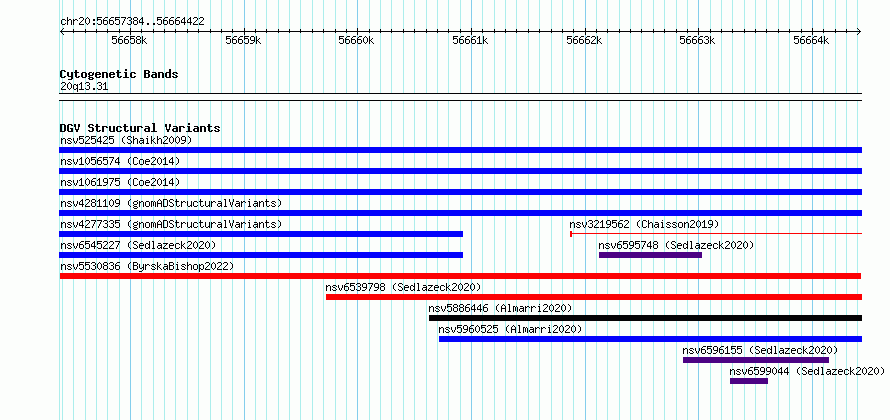This screenshot has height=420, width=890.
Task: Click the chr20:56657384..56664422 coordinate label
Action: (132, 22)
